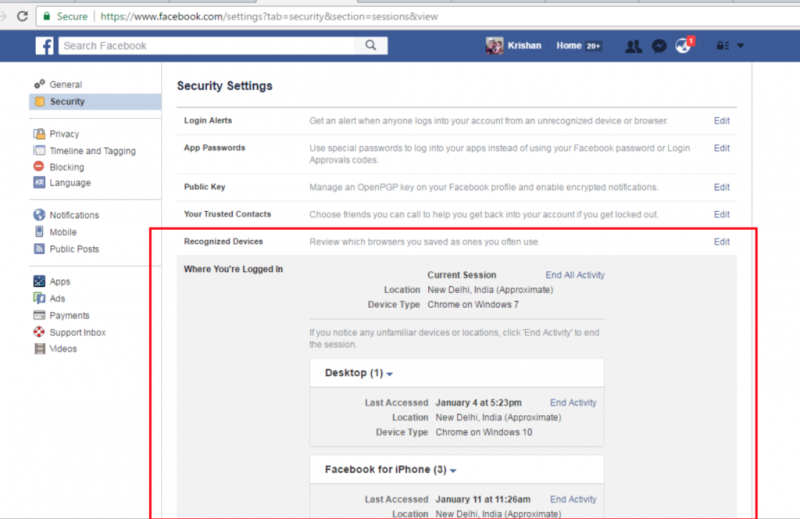Click Public Key row title
The image size is (800, 519).
click(x=204, y=187)
